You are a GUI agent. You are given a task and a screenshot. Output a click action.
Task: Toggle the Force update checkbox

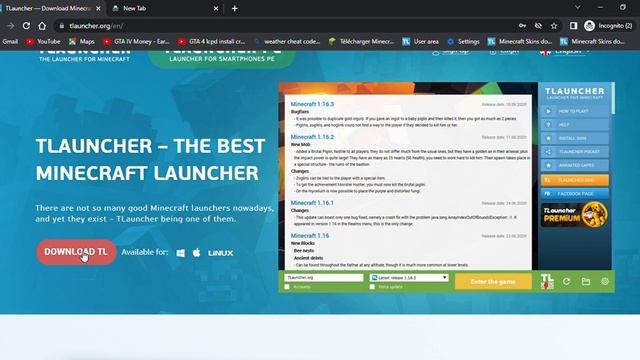[x=372, y=287]
